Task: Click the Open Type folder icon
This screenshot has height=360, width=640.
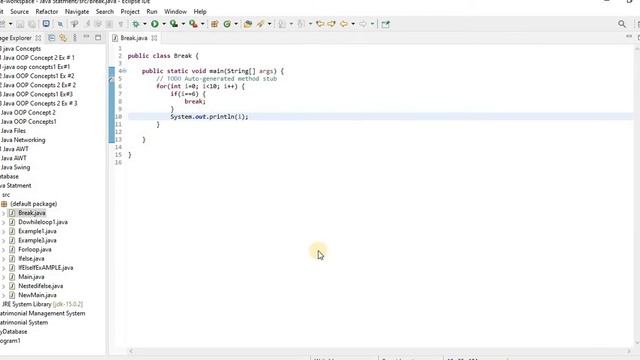Action: pyautogui.click(x=247, y=24)
